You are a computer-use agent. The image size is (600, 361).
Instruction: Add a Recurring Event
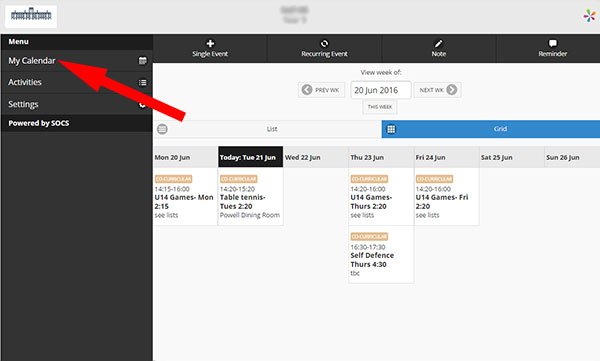(x=324, y=49)
